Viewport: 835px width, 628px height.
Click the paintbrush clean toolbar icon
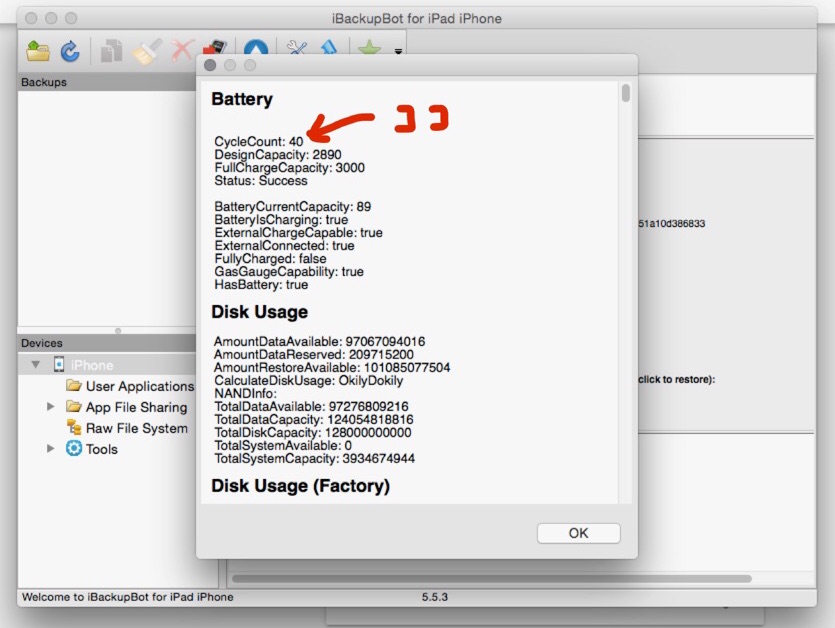[x=147, y=52]
